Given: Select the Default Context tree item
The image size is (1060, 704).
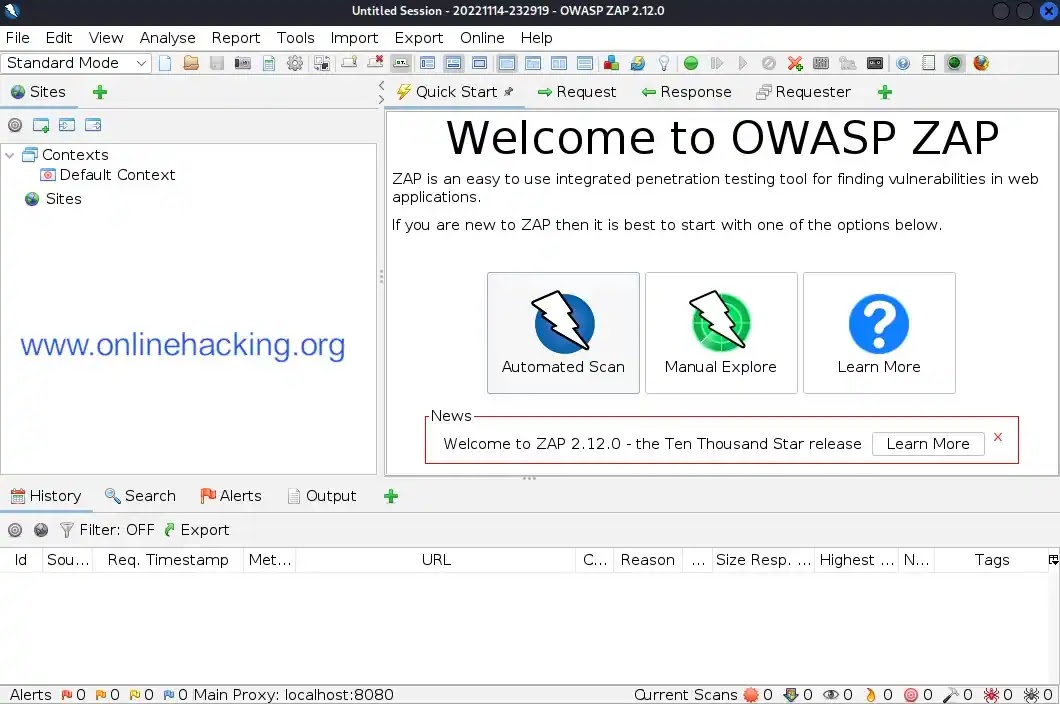Looking at the screenshot, I should [109, 175].
